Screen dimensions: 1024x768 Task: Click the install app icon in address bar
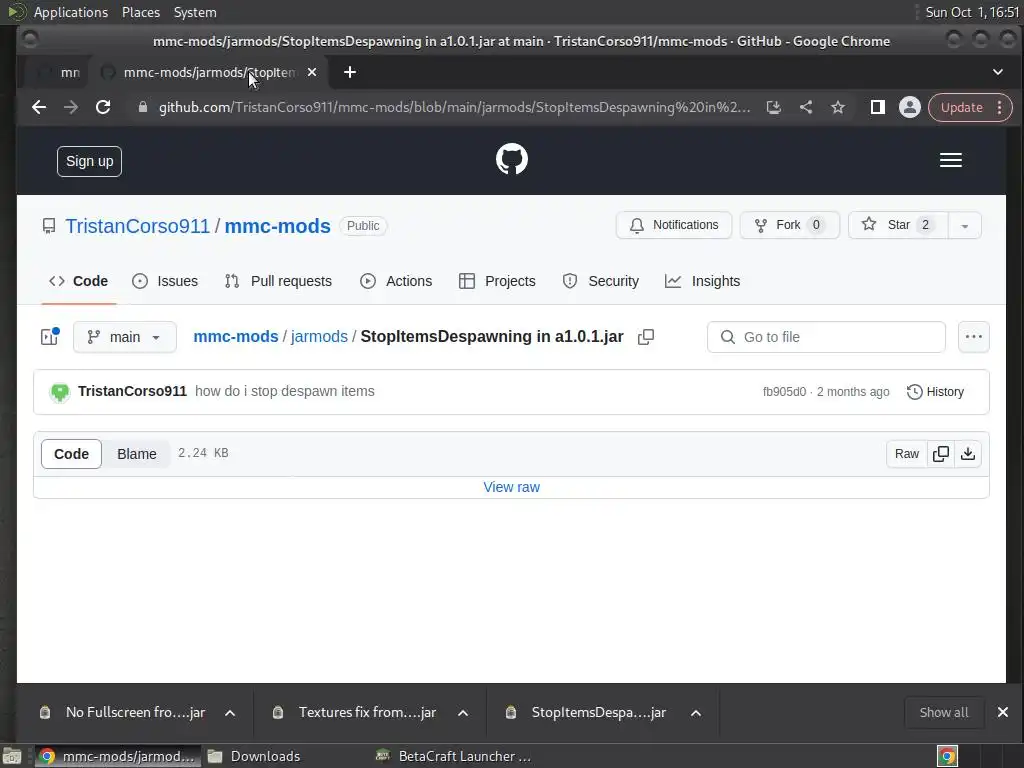774,107
